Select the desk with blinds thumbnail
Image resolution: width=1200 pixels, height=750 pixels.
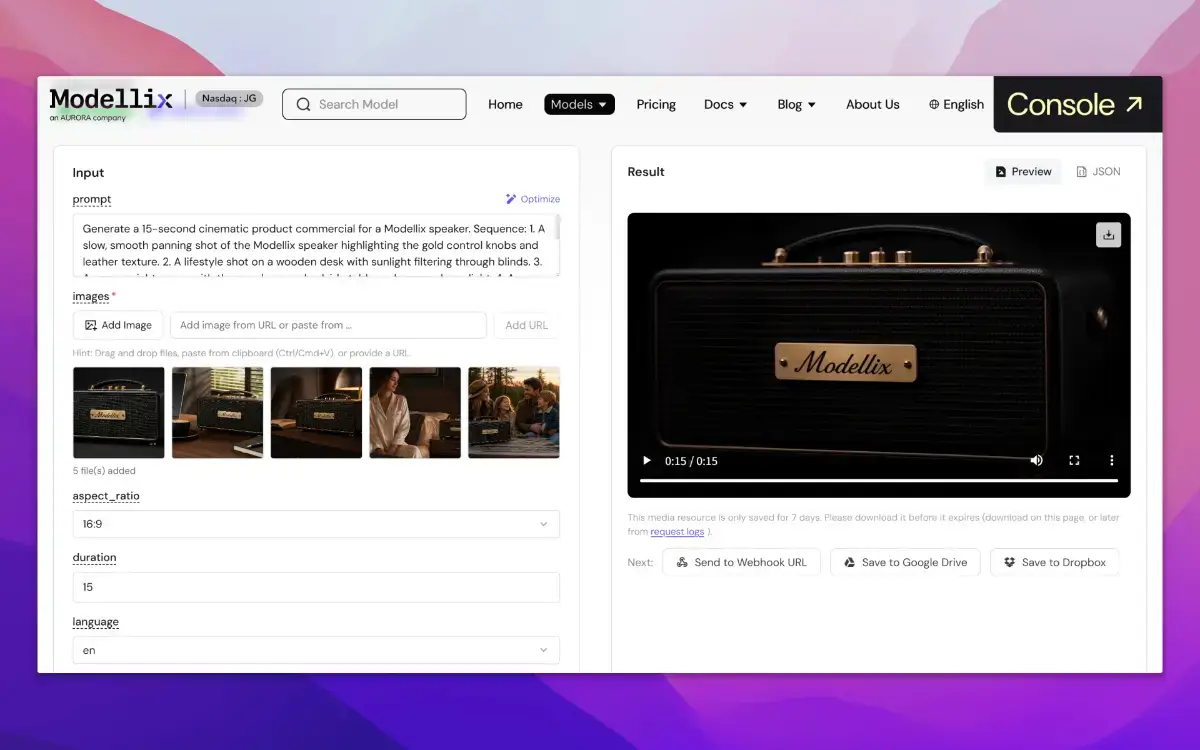[218, 412]
